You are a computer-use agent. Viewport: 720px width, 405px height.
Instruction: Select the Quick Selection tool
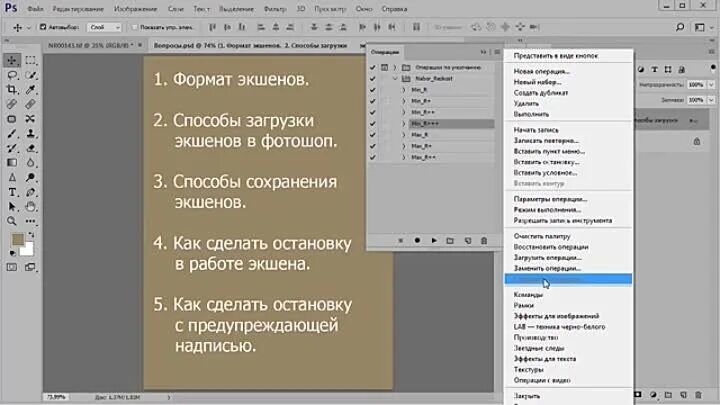pos(30,75)
